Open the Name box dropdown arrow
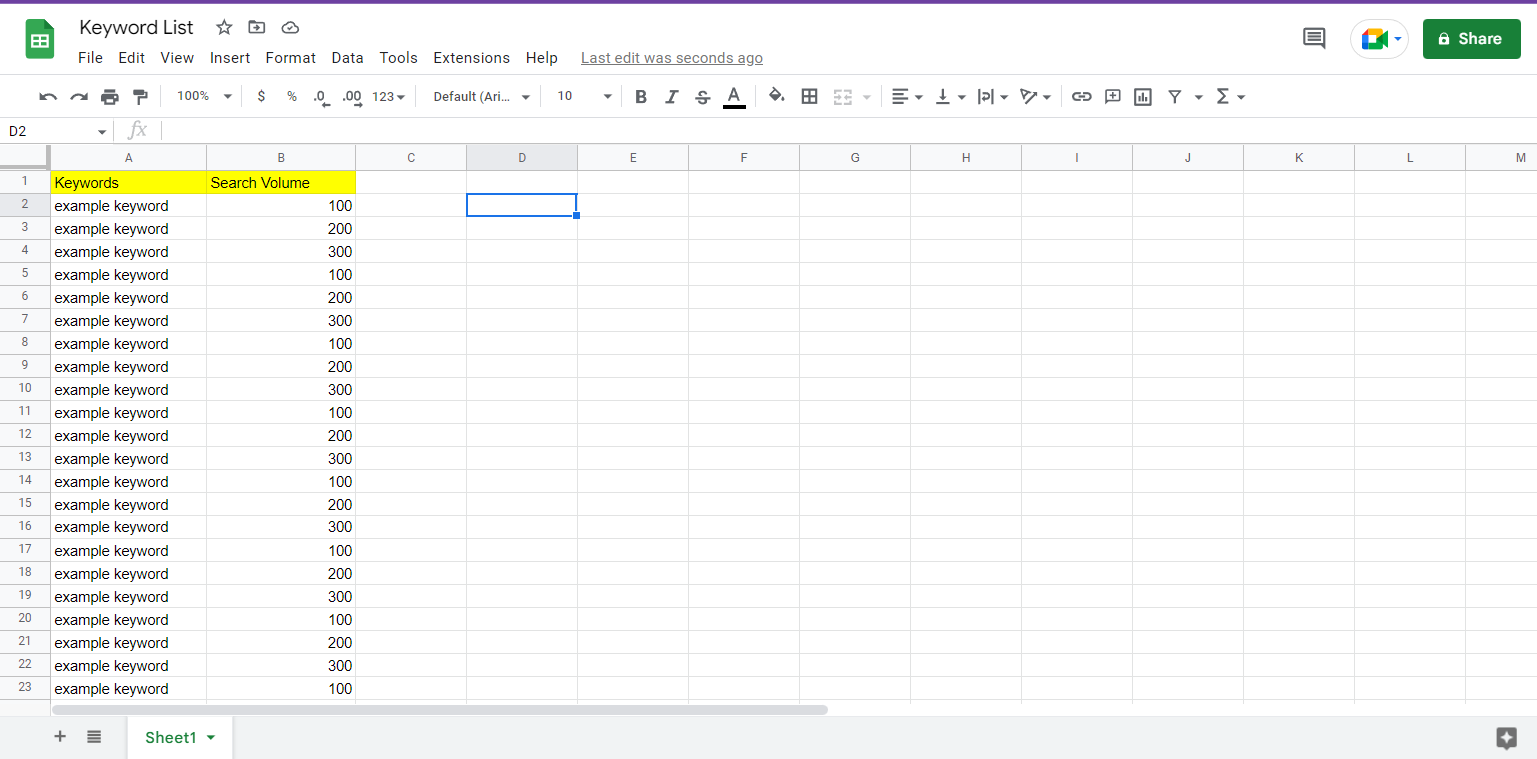Image resolution: width=1537 pixels, height=759 pixels. tap(102, 132)
